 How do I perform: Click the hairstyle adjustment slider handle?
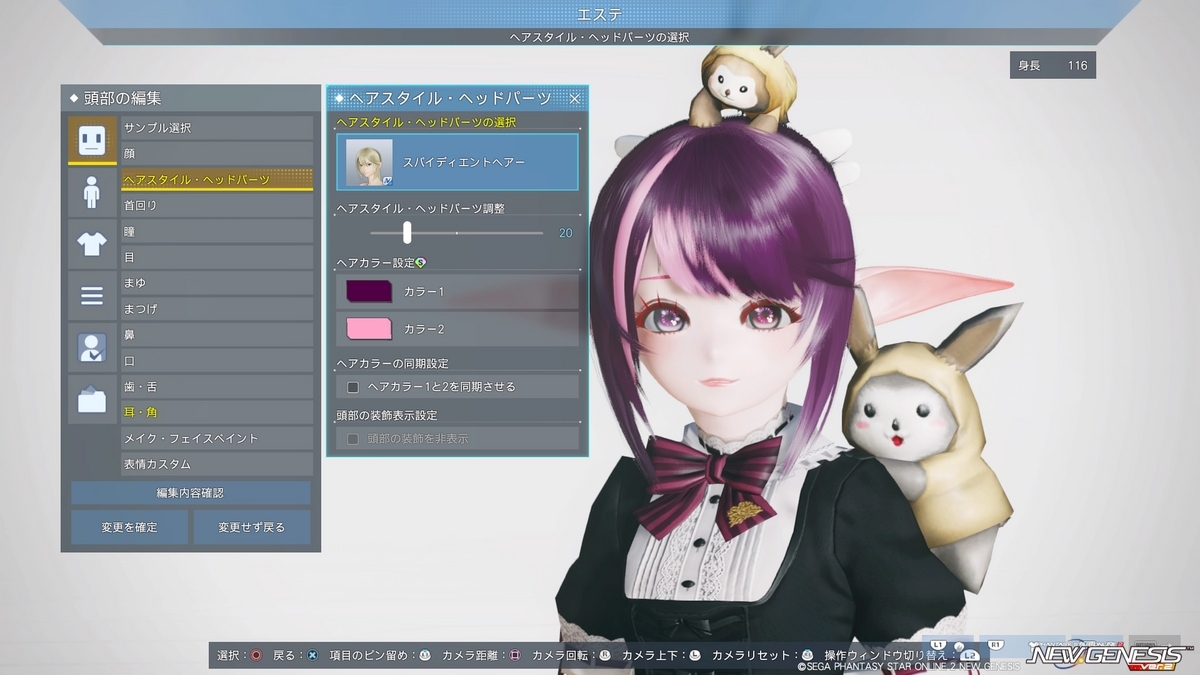(407, 233)
